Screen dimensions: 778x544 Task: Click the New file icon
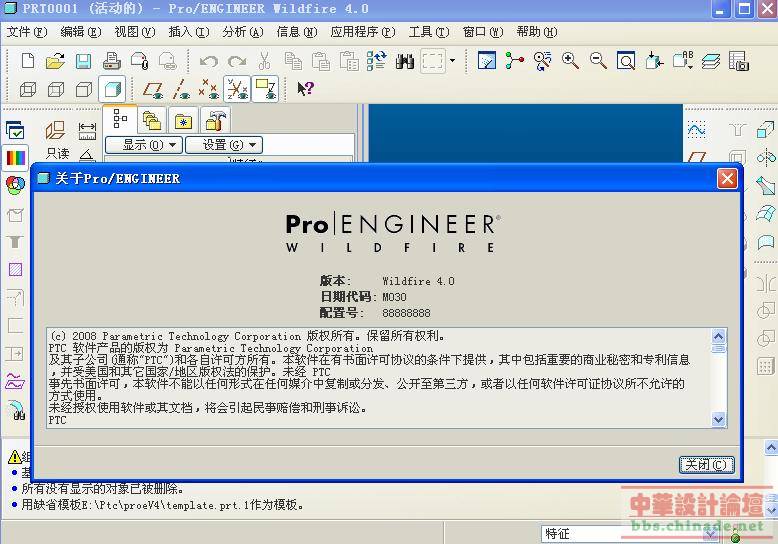point(28,61)
